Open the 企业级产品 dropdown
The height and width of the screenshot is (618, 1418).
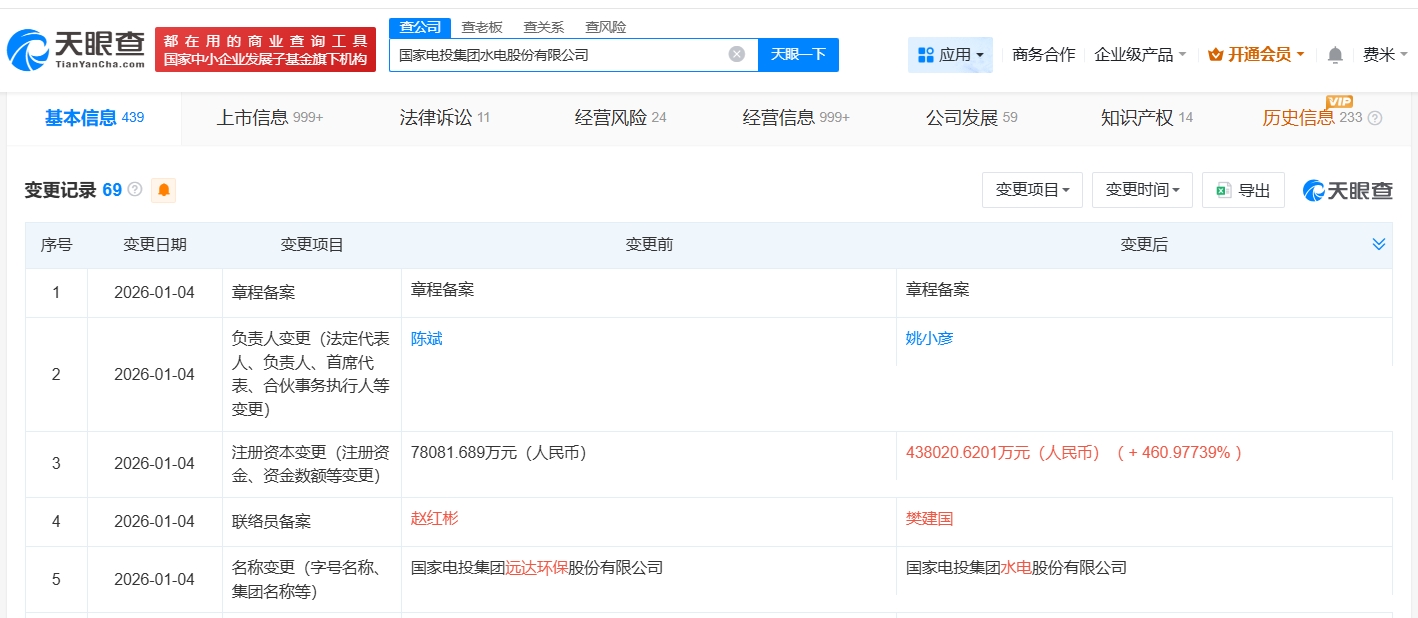[1140, 55]
